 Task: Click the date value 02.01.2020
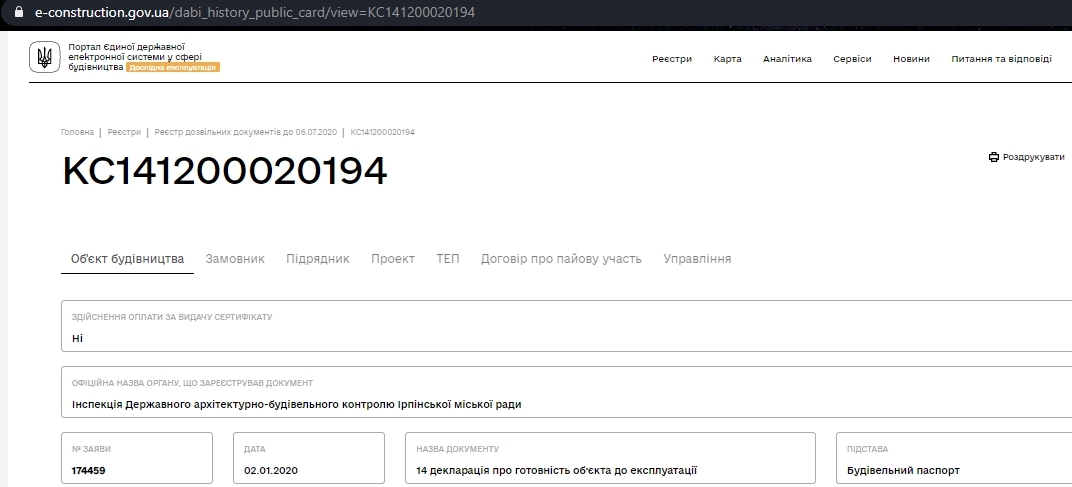click(271, 471)
